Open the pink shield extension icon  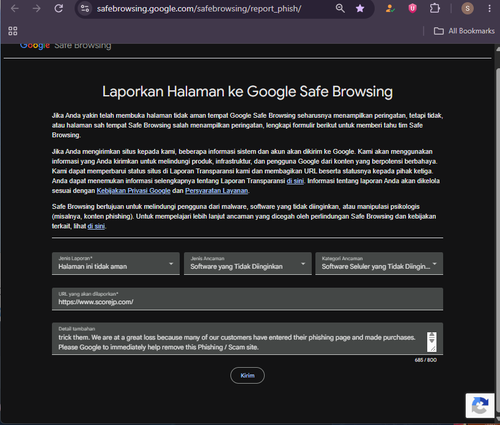412,8
